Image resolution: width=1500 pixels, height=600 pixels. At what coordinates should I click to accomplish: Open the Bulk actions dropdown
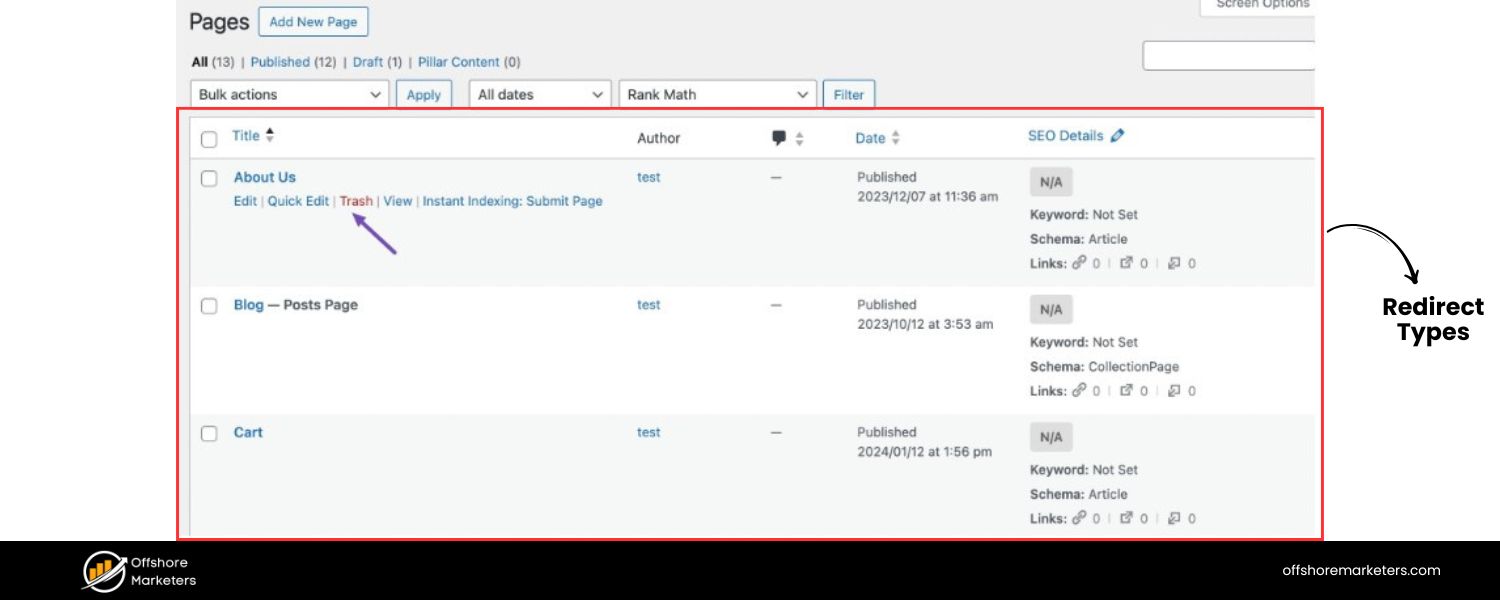[289, 94]
